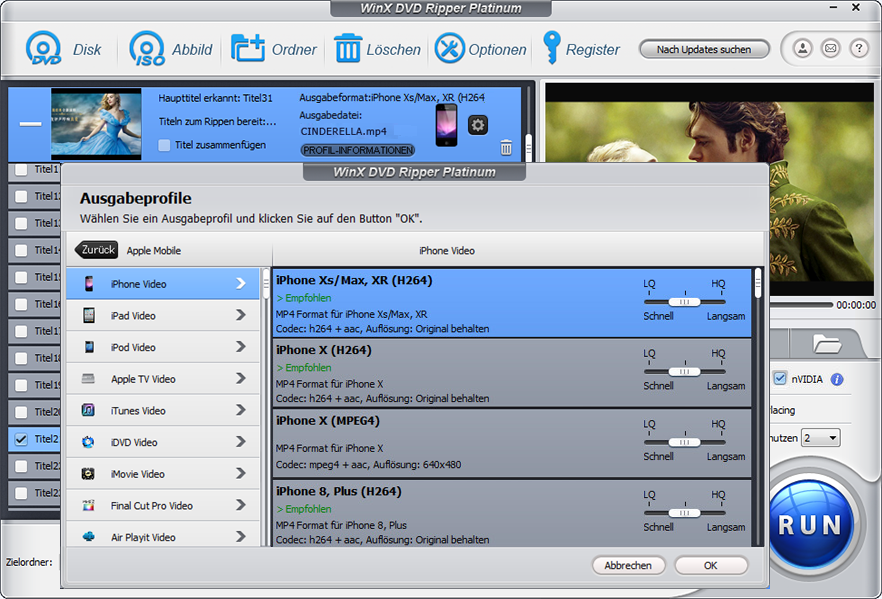Screen dimensions: 882x599
Task: Select the Abbild ISO image source
Action: (x=146, y=48)
